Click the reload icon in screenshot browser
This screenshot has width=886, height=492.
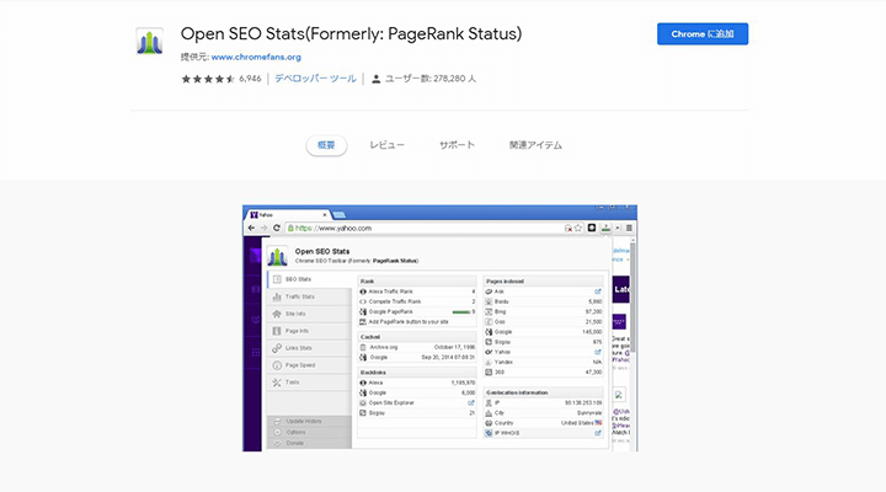click(x=276, y=228)
